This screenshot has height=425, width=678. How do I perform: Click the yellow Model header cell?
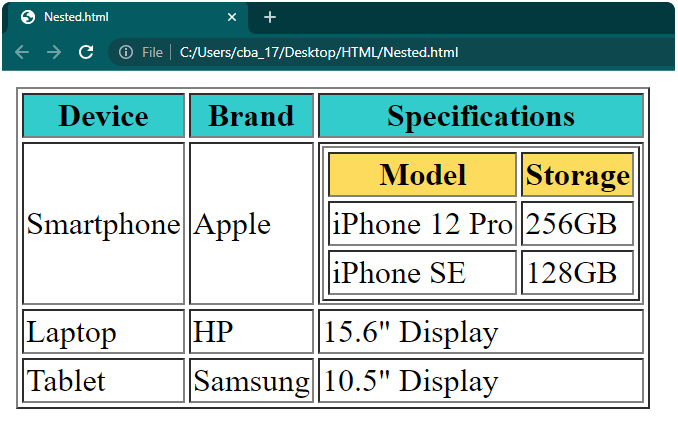pos(422,175)
